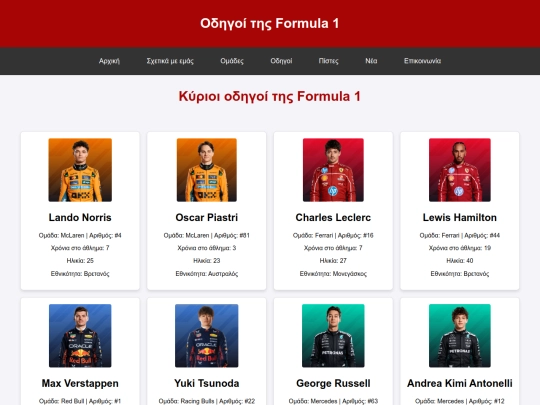Open the Charles Leclerc driver photo
The width and height of the screenshot is (540, 405).
[333, 170]
